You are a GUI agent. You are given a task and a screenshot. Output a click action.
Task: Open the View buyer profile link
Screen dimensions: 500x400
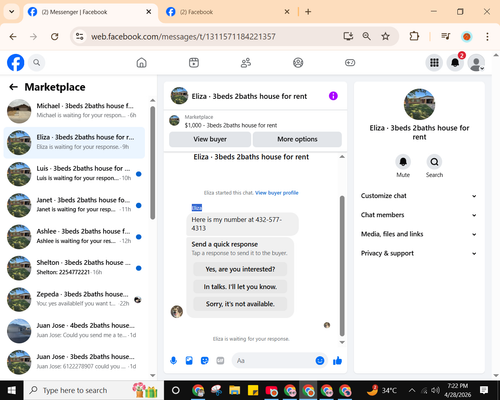[277, 193]
